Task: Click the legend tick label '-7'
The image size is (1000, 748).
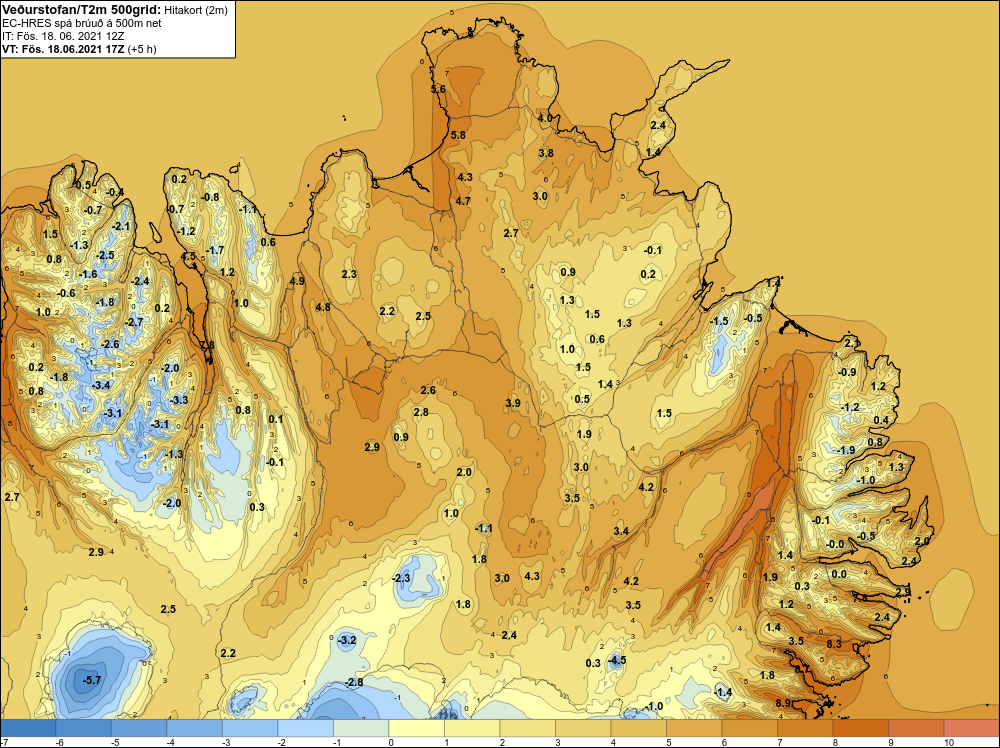Action: click(4, 742)
